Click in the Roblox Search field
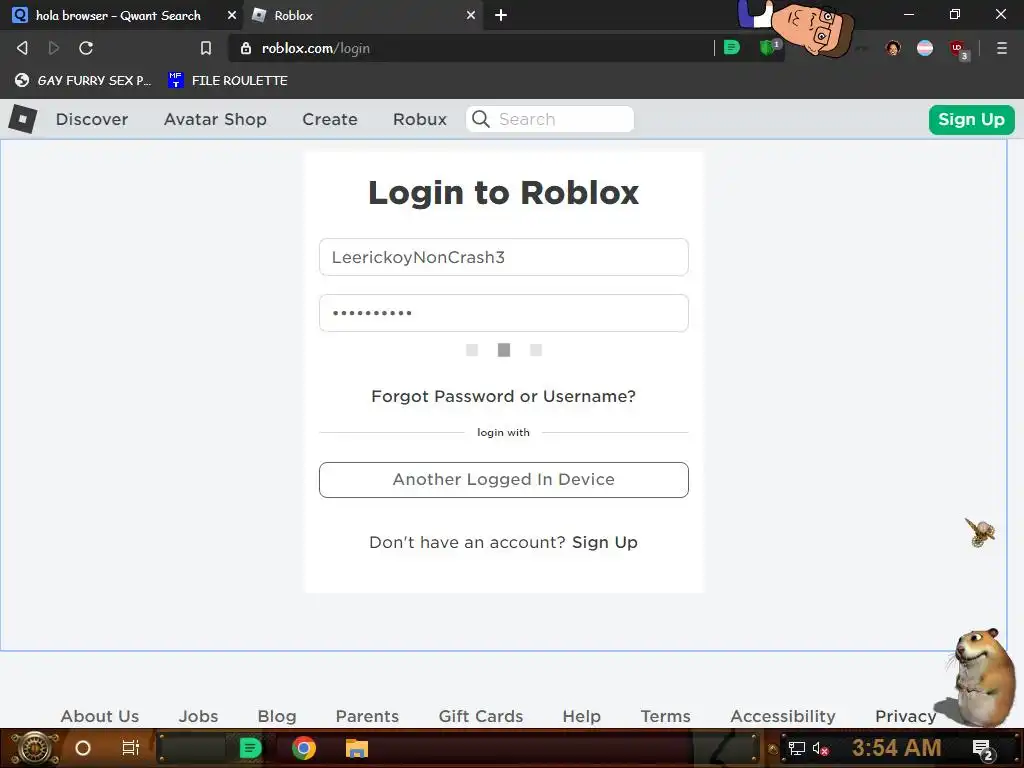Image resolution: width=1024 pixels, height=768 pixels. 550,119
